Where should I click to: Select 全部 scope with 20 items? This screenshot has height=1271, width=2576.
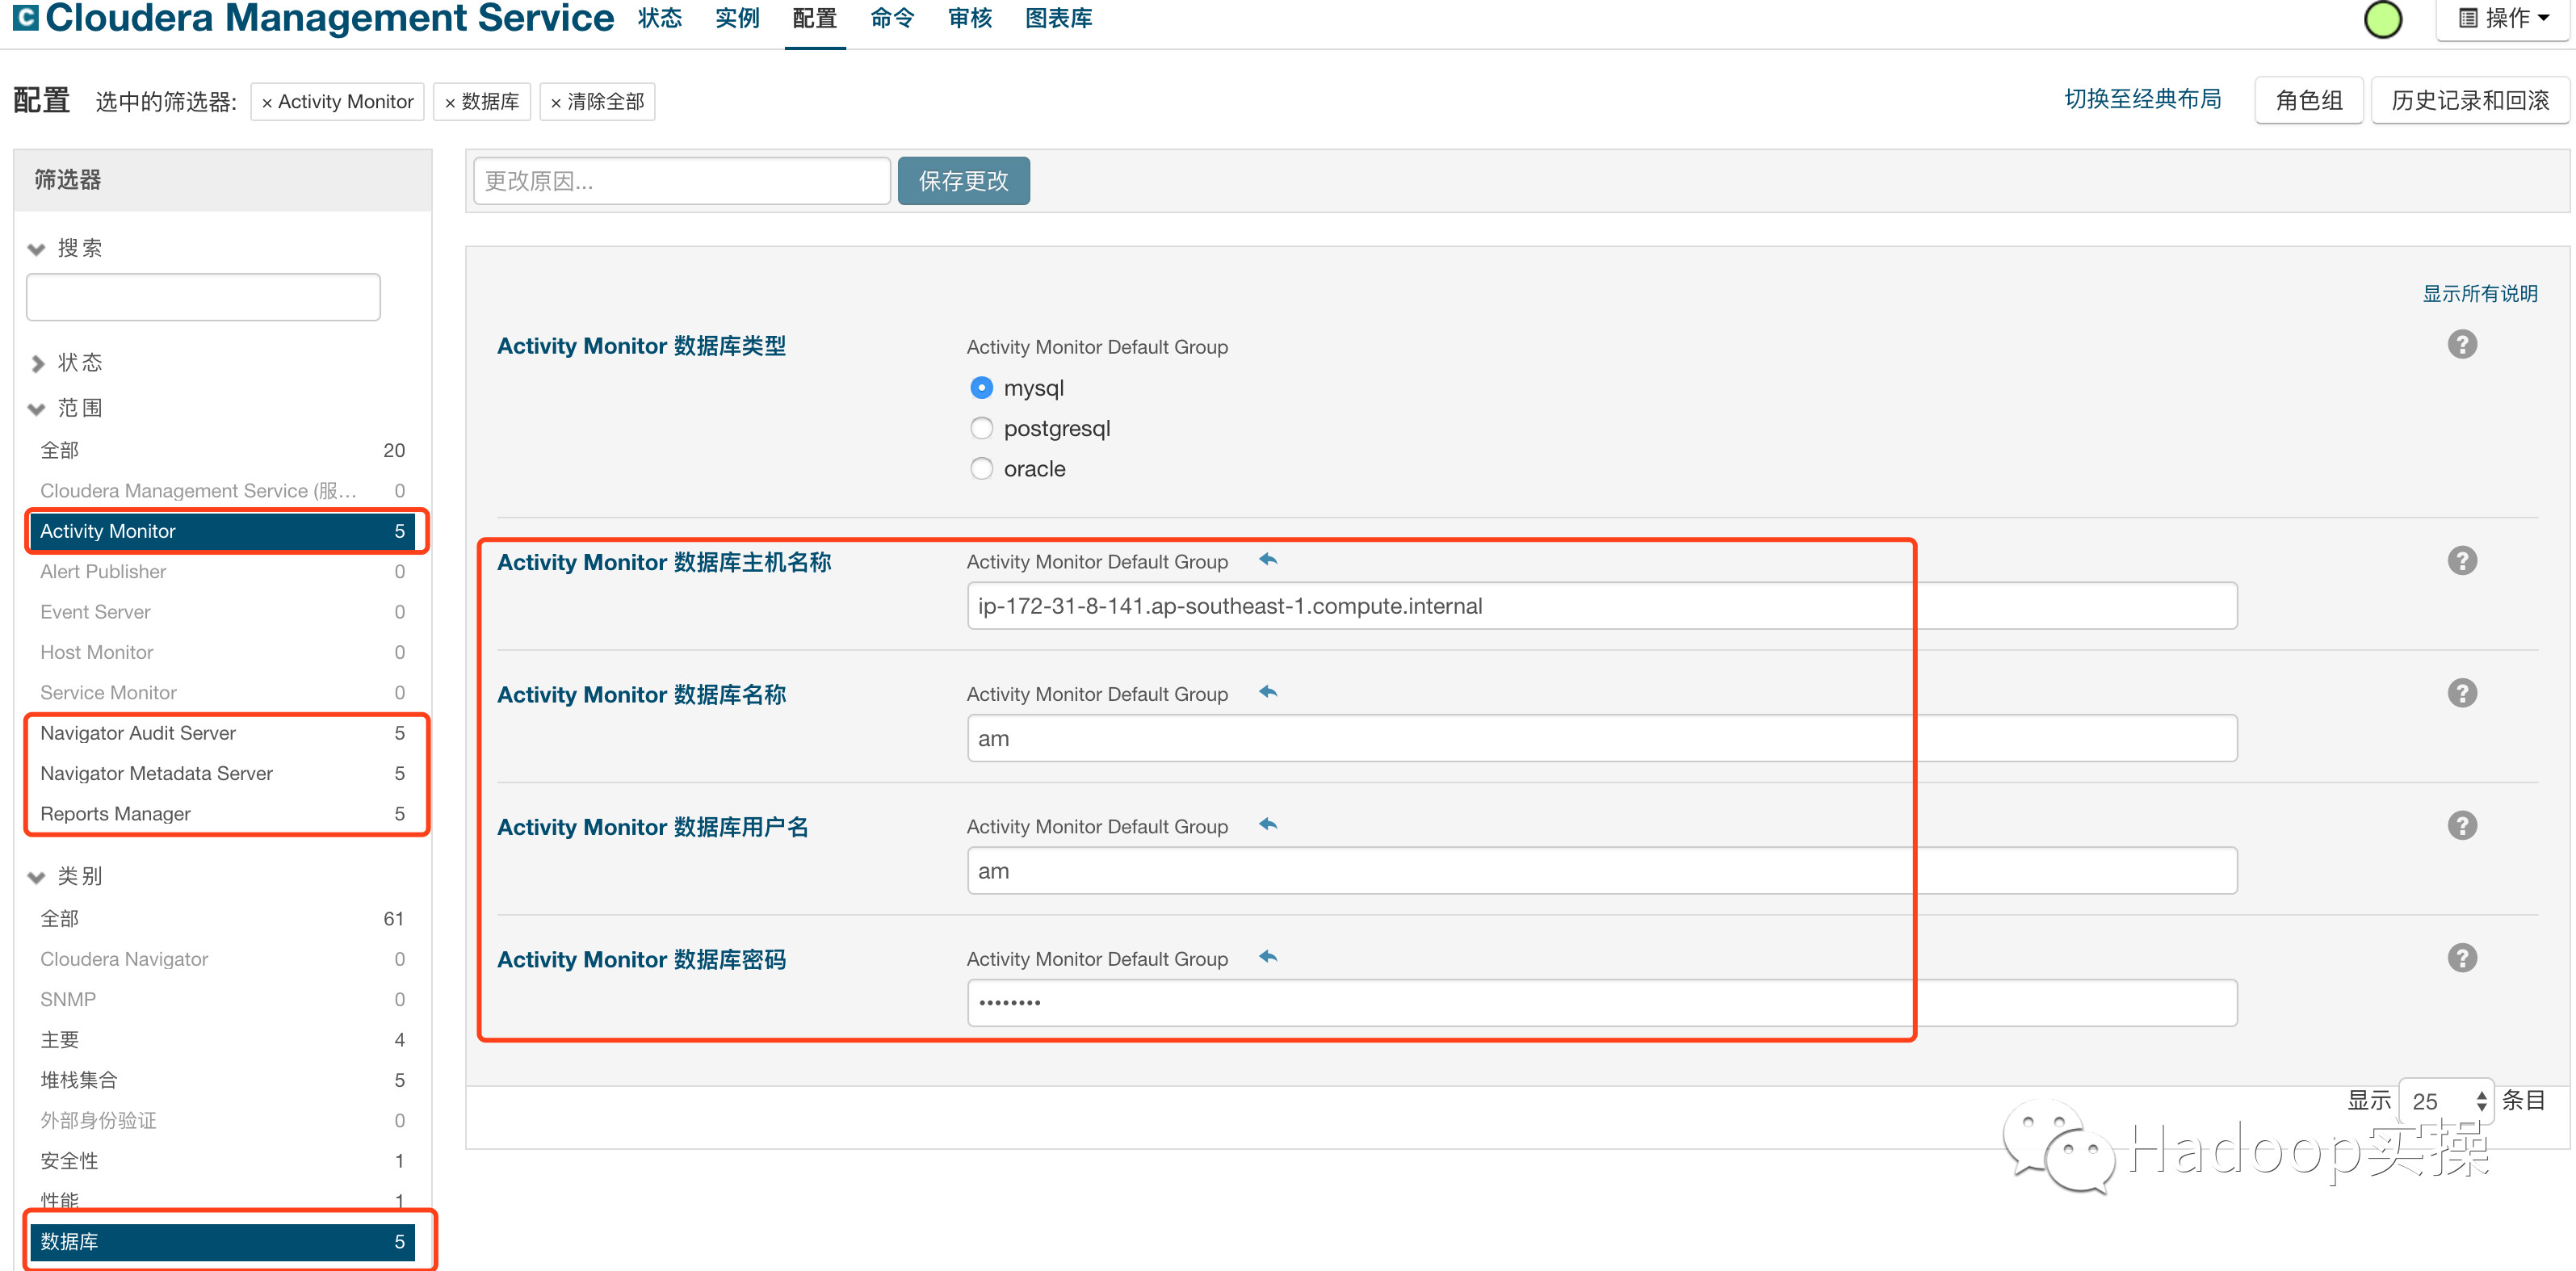[222, 450]
